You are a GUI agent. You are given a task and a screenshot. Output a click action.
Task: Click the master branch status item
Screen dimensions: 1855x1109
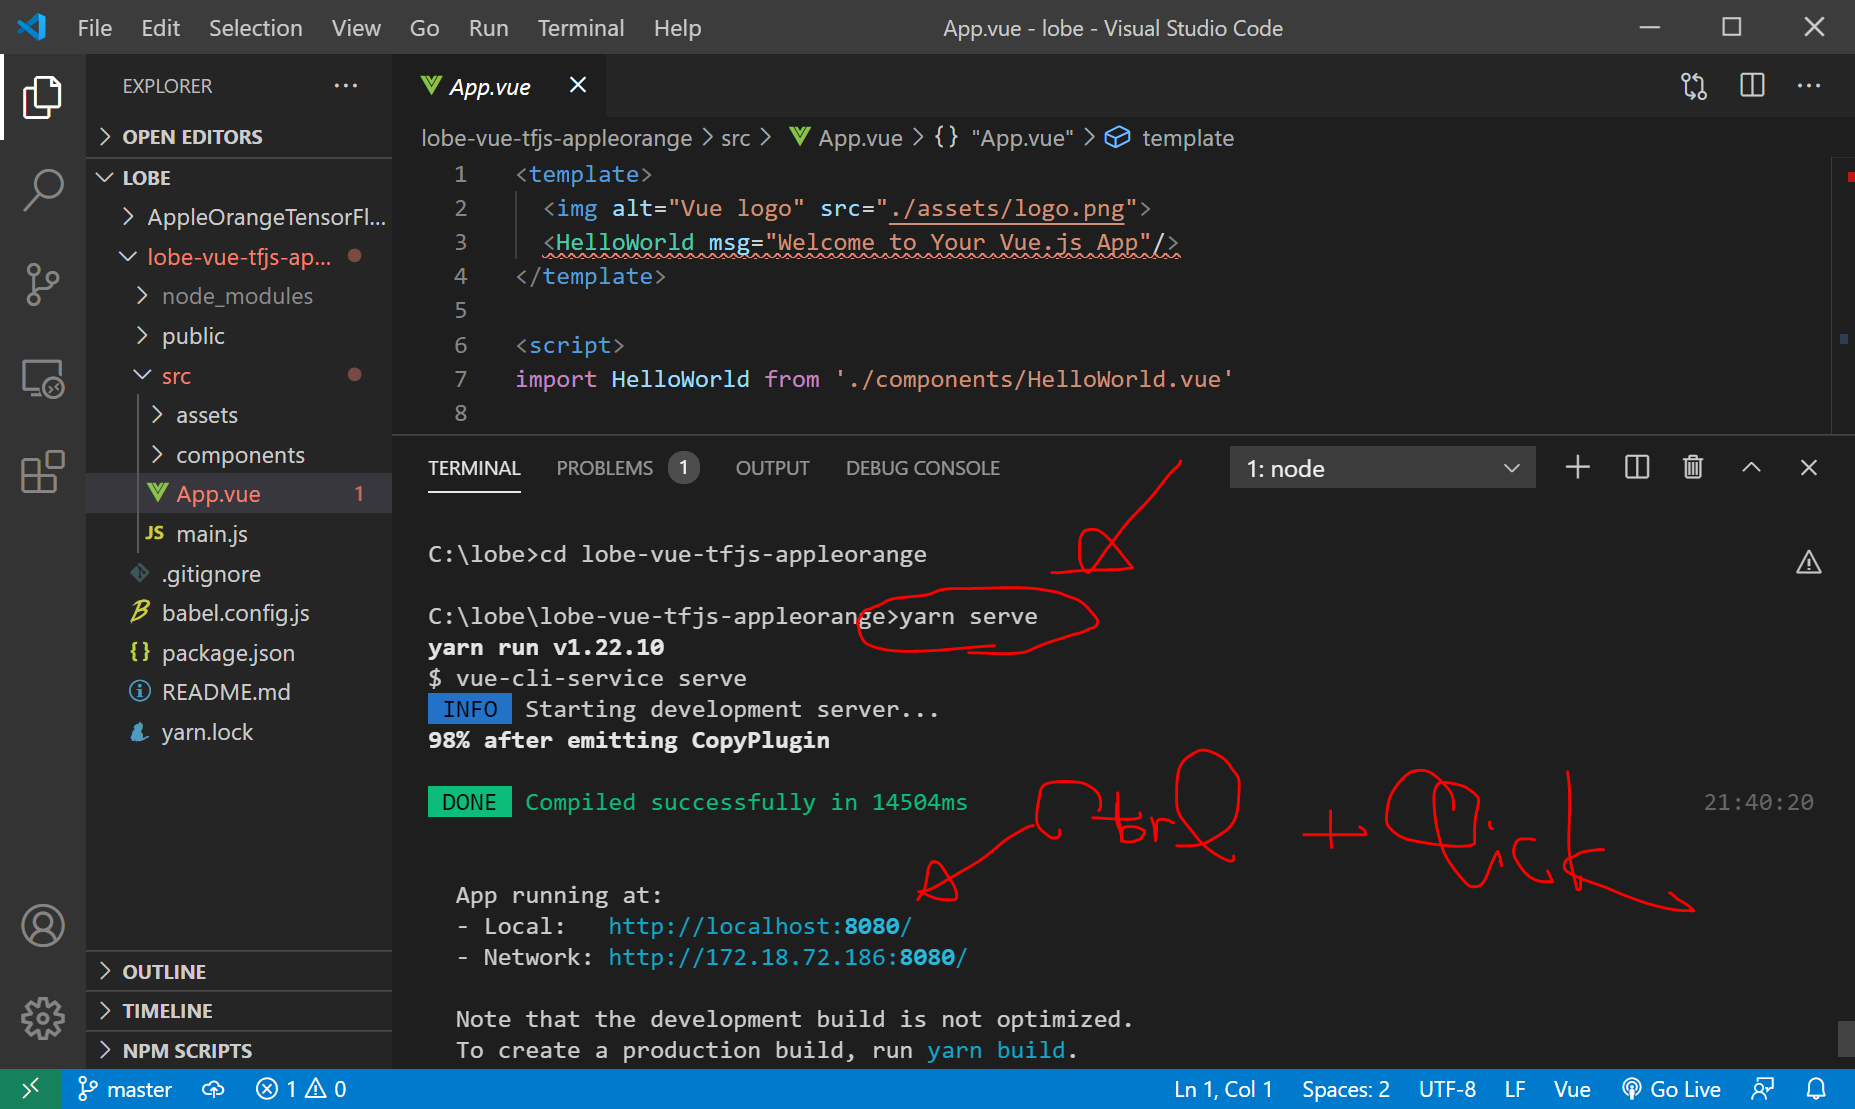pos(126,1089)
